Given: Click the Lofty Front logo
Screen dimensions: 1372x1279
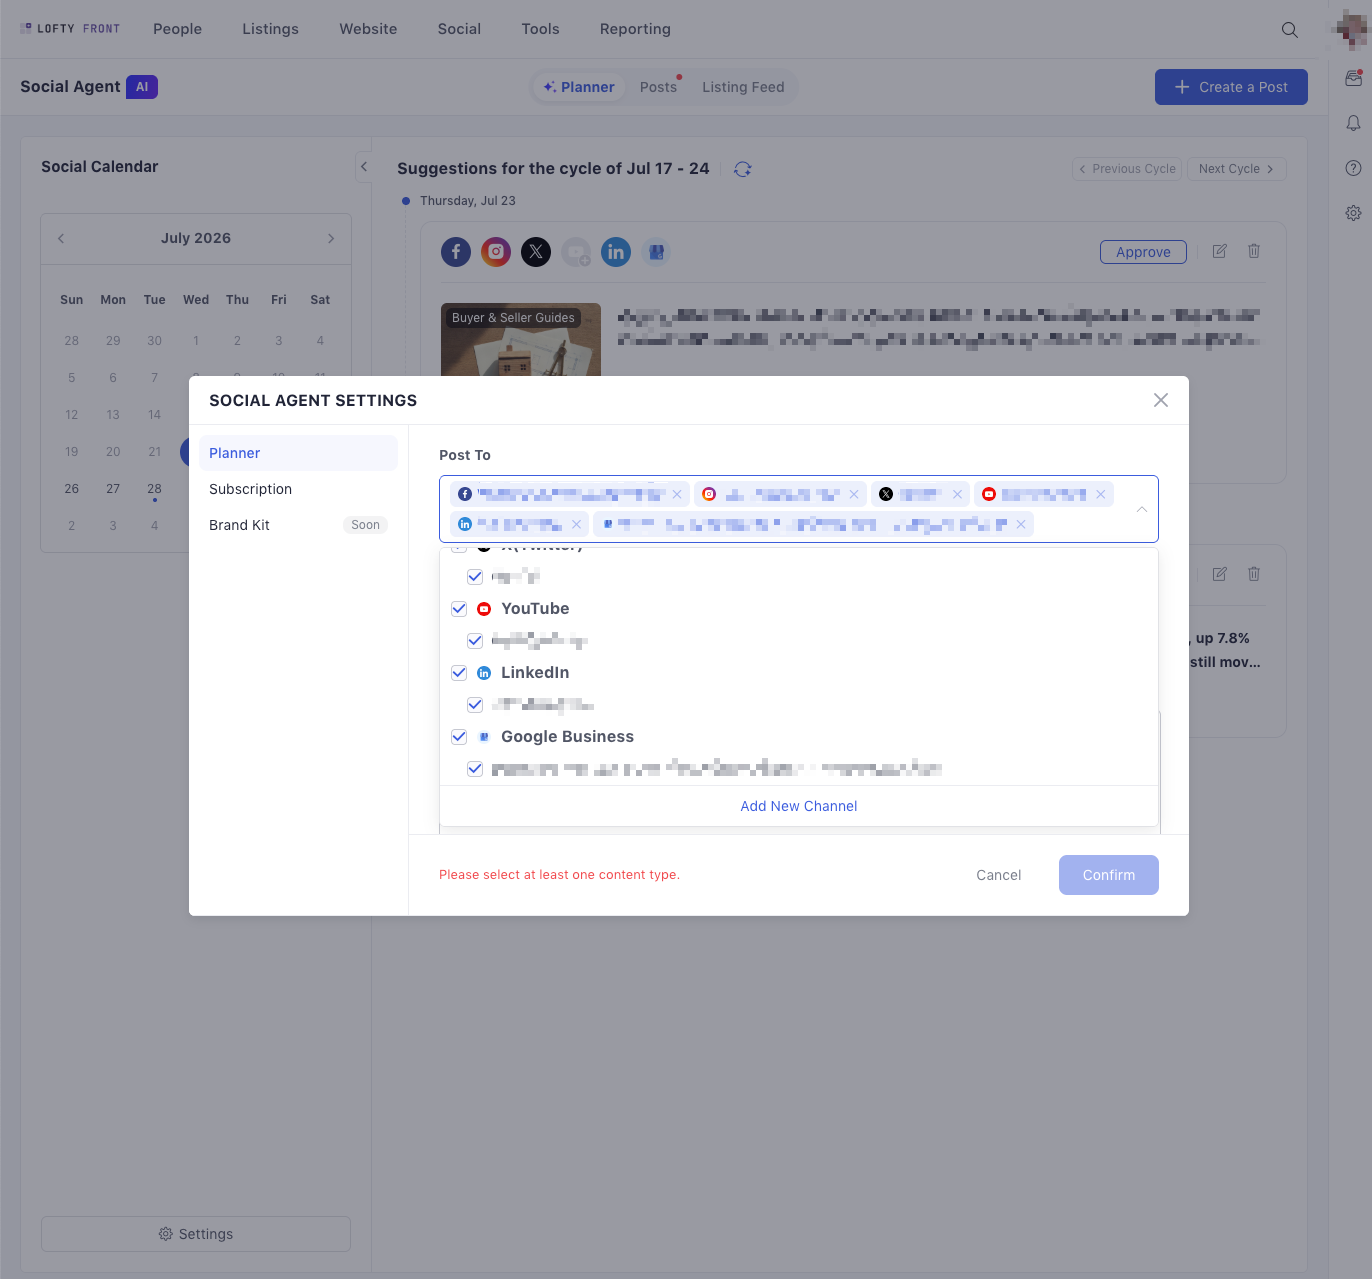Looking at the screenshot, I should [70, 29].
